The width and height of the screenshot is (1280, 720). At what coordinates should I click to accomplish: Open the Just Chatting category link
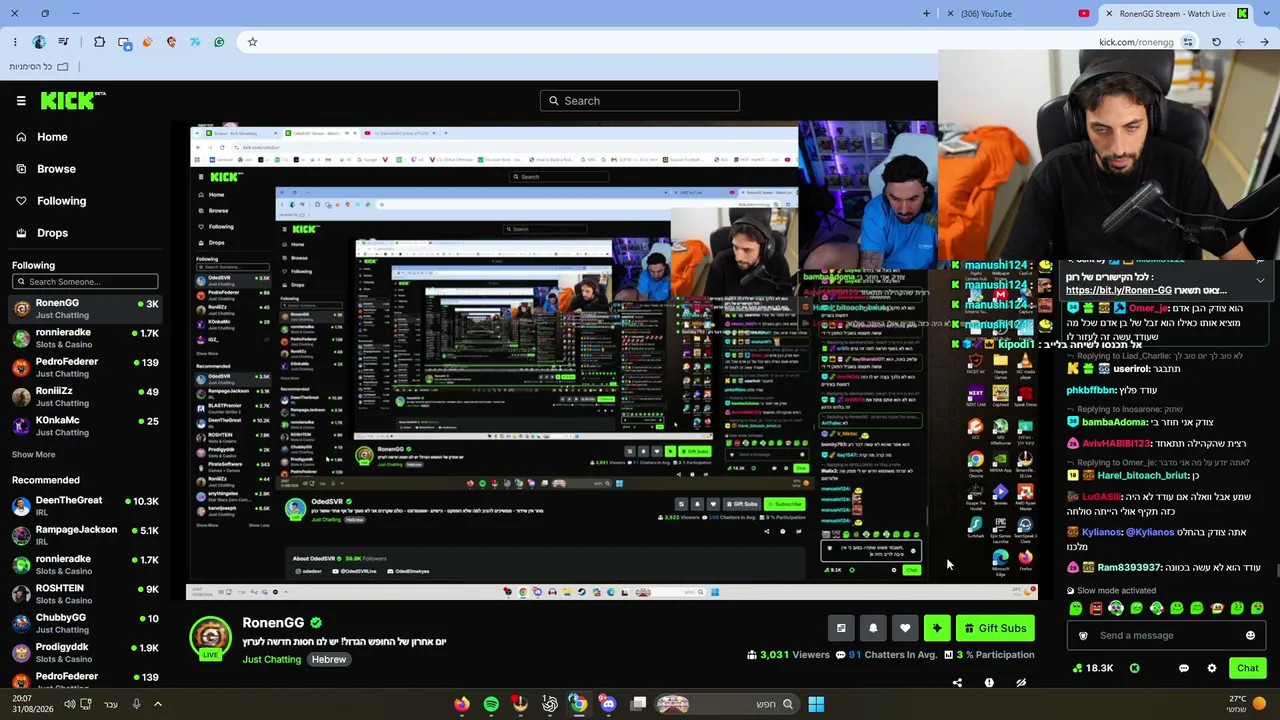pyautogui.click(x=271, y=660)
